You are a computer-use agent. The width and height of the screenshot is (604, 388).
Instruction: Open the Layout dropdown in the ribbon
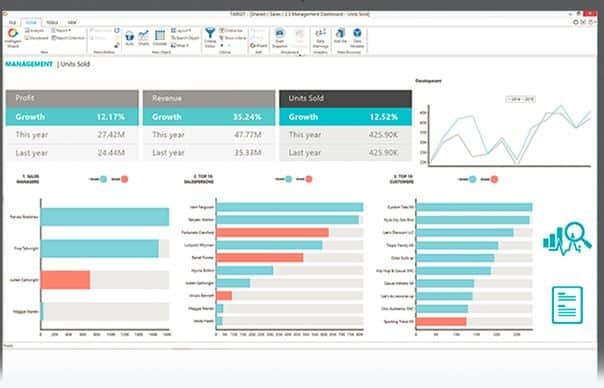point(181,30)
